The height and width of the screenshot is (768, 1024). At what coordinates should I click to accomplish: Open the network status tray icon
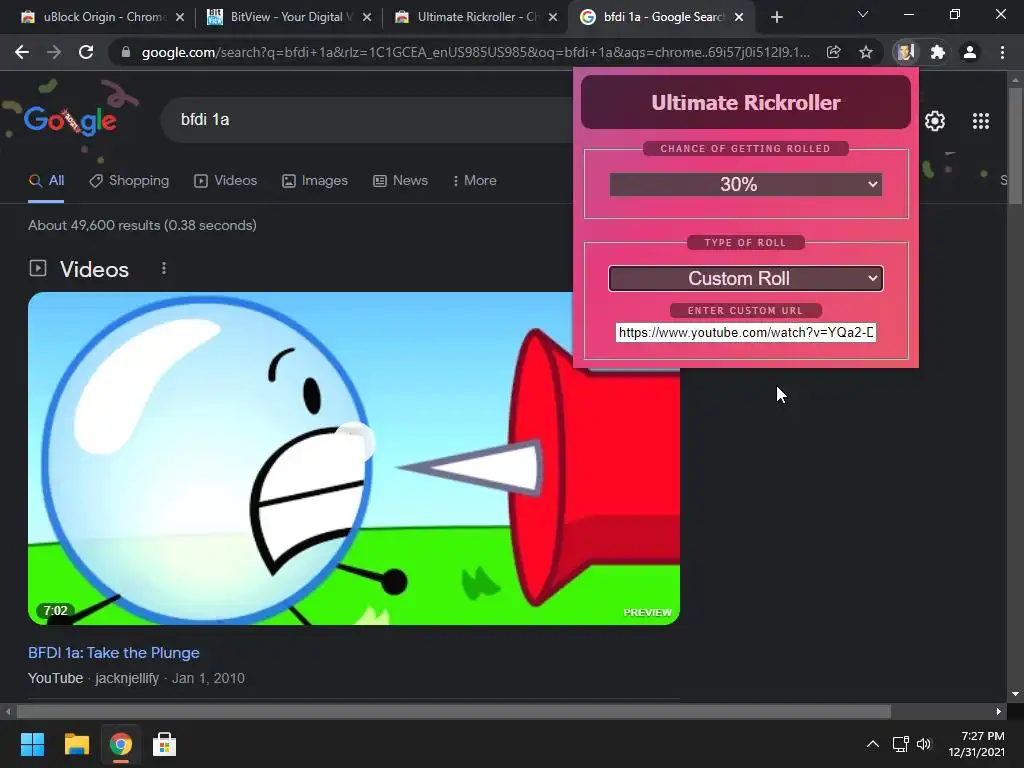[x=901, y=744]
